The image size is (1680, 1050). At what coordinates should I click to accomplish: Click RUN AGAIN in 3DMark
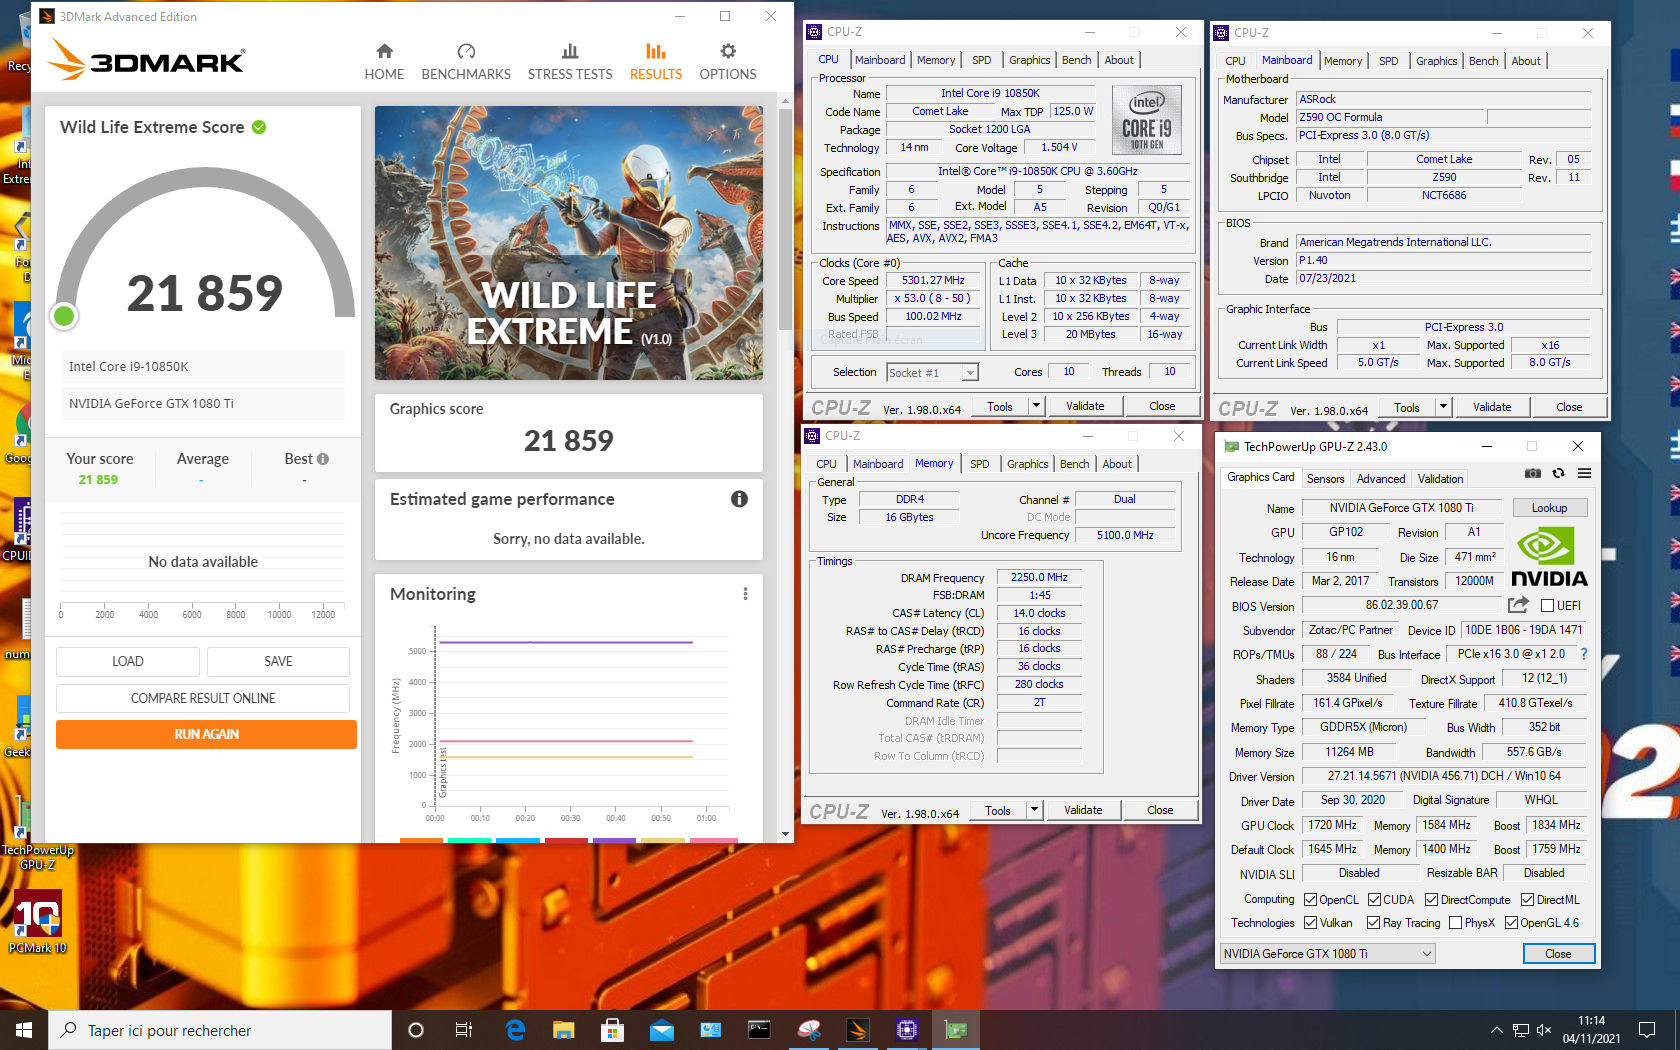pyautogui.click(x=206, y=734)
